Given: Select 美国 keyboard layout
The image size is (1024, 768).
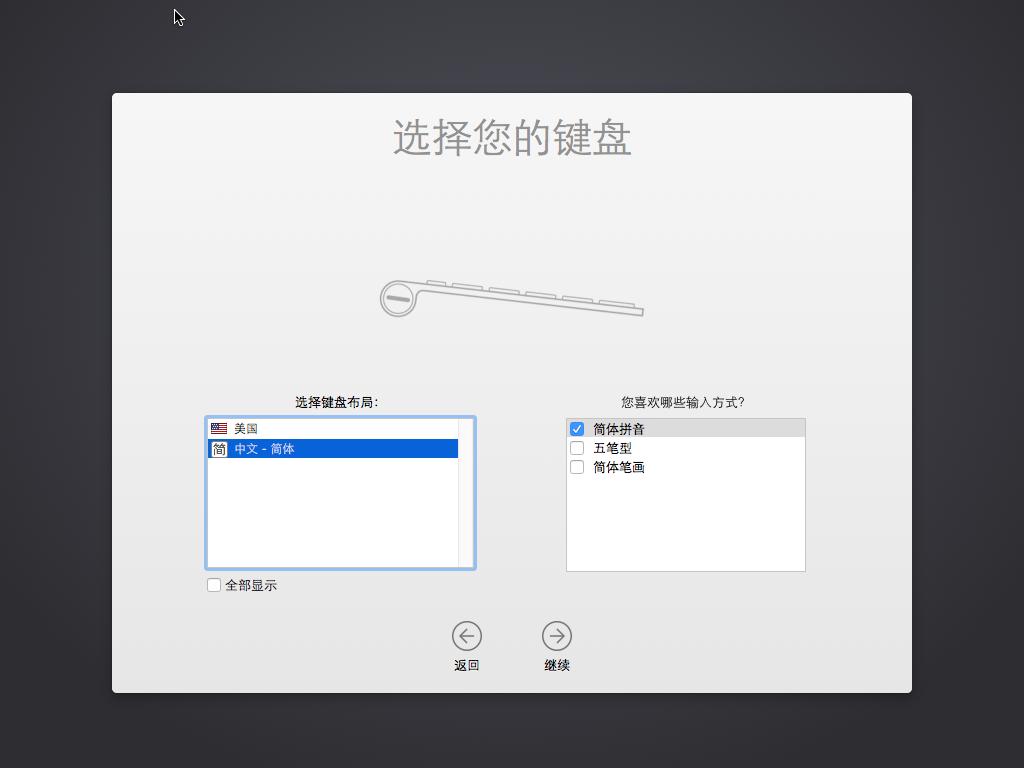Looking at the screenshot, I should (300, 428).
